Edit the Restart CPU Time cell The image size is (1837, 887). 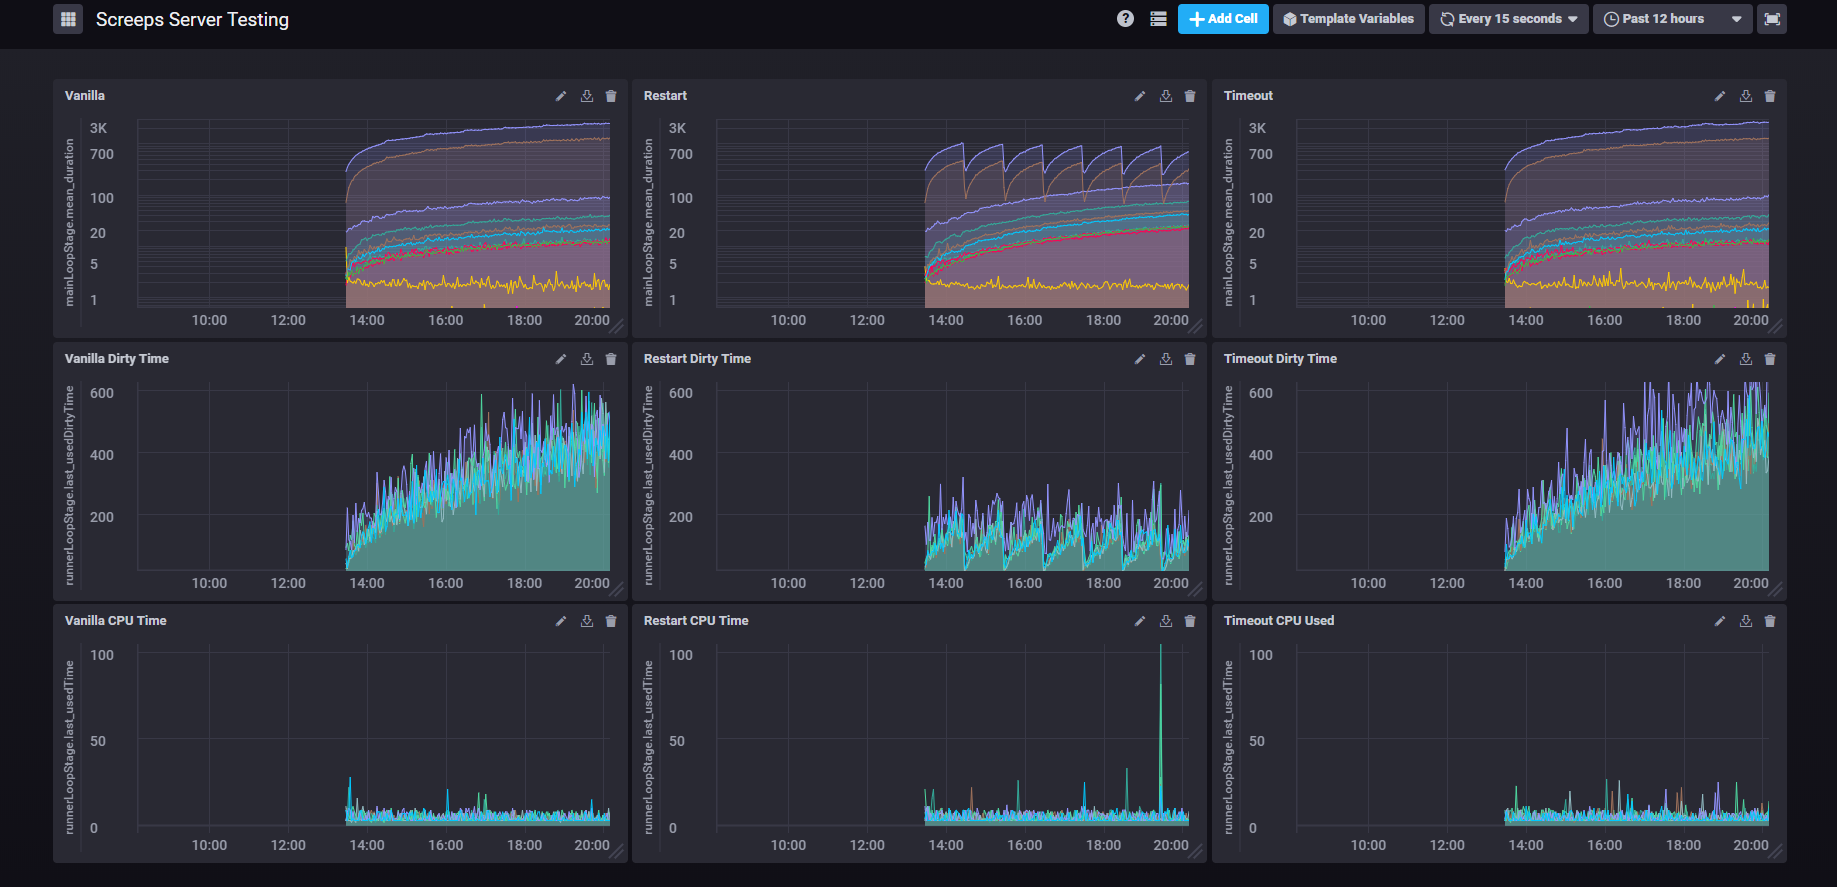pos(1140,621)
